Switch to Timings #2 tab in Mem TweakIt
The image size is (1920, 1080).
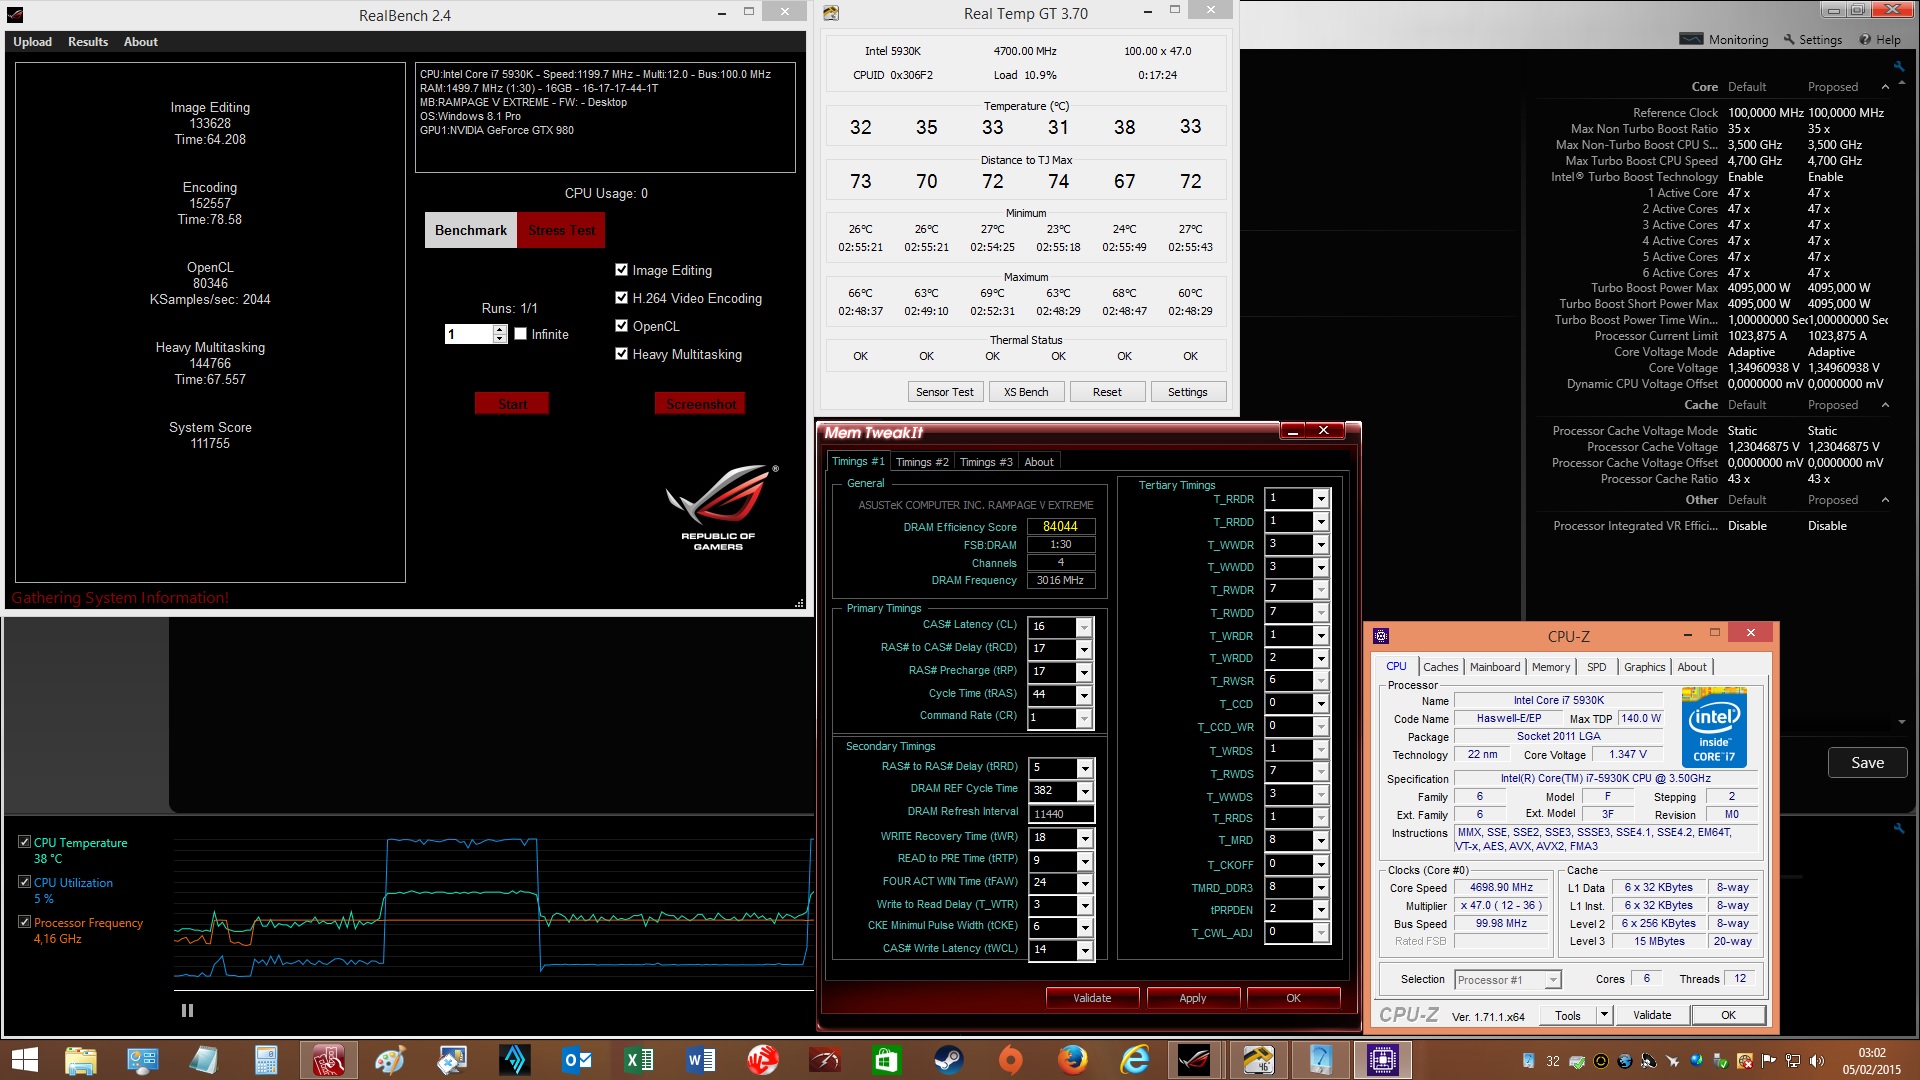click(922, 462)
